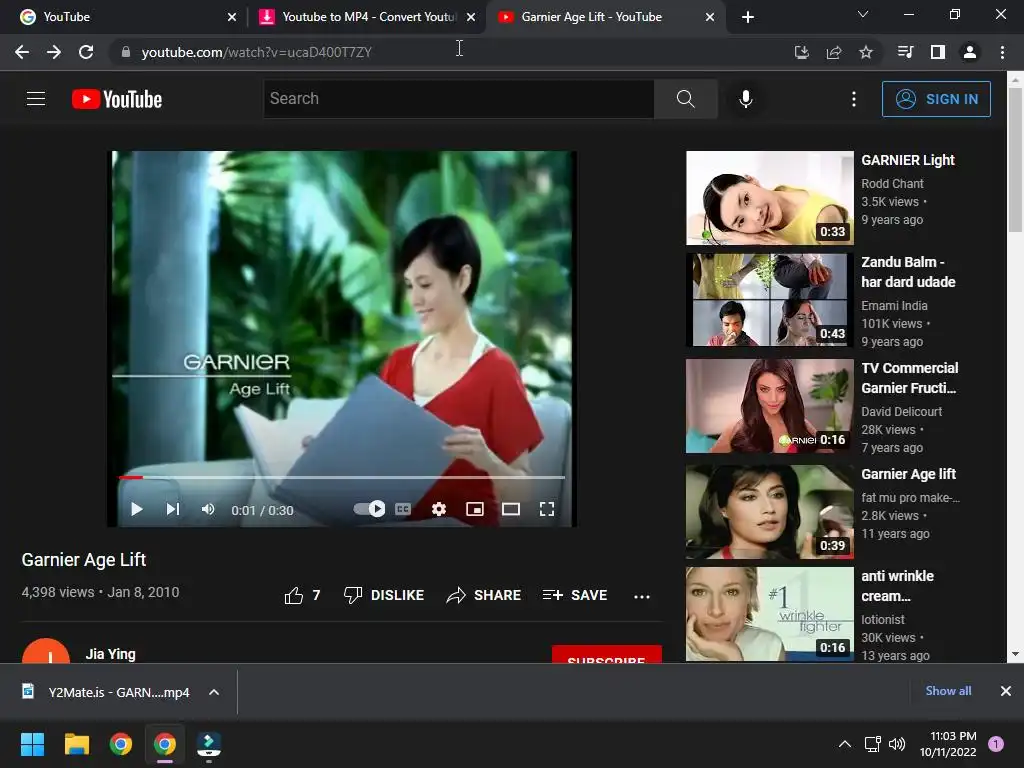Open more actions ellipsis under video
The height and width of the screenshot is (768, 1024).
point(642,596)
